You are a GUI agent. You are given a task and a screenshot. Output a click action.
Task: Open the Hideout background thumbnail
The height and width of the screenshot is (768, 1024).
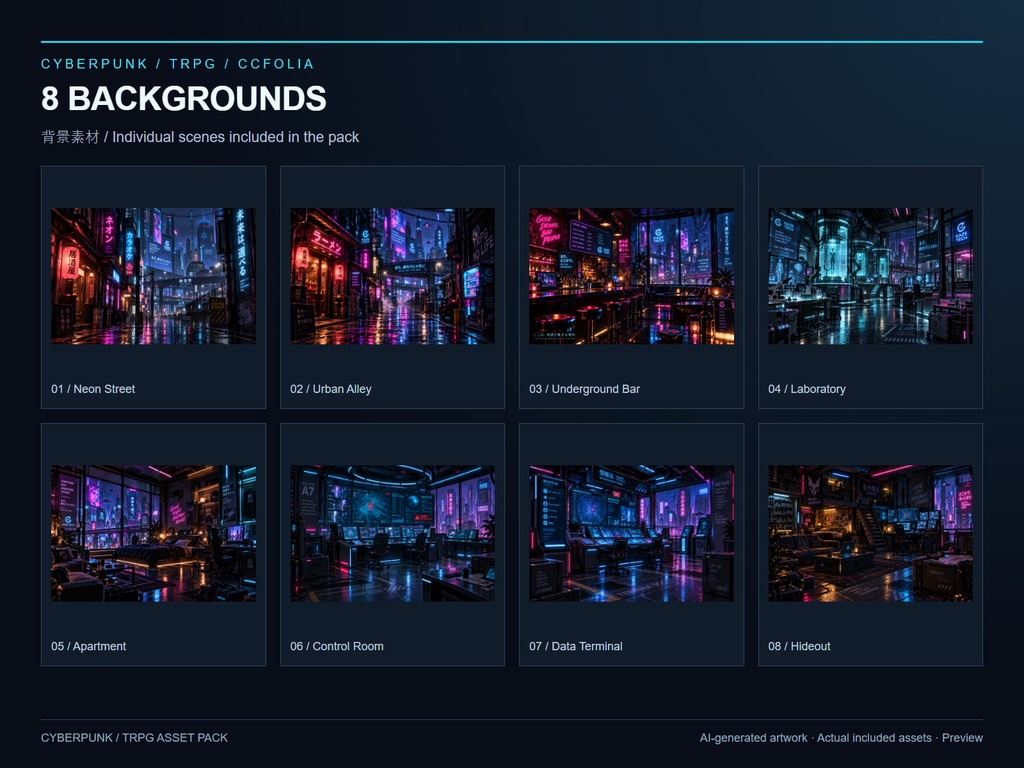871,533
